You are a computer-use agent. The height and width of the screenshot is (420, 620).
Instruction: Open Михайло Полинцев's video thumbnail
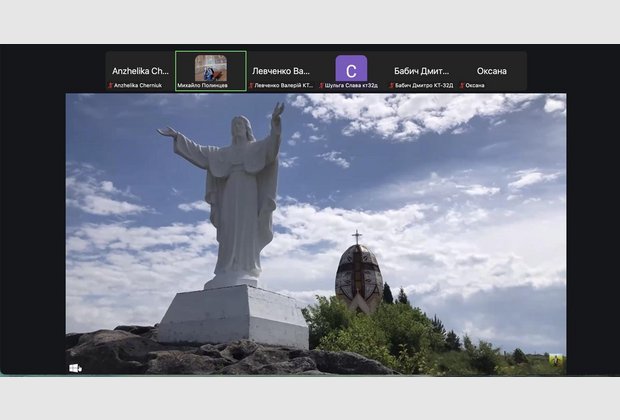210,68
